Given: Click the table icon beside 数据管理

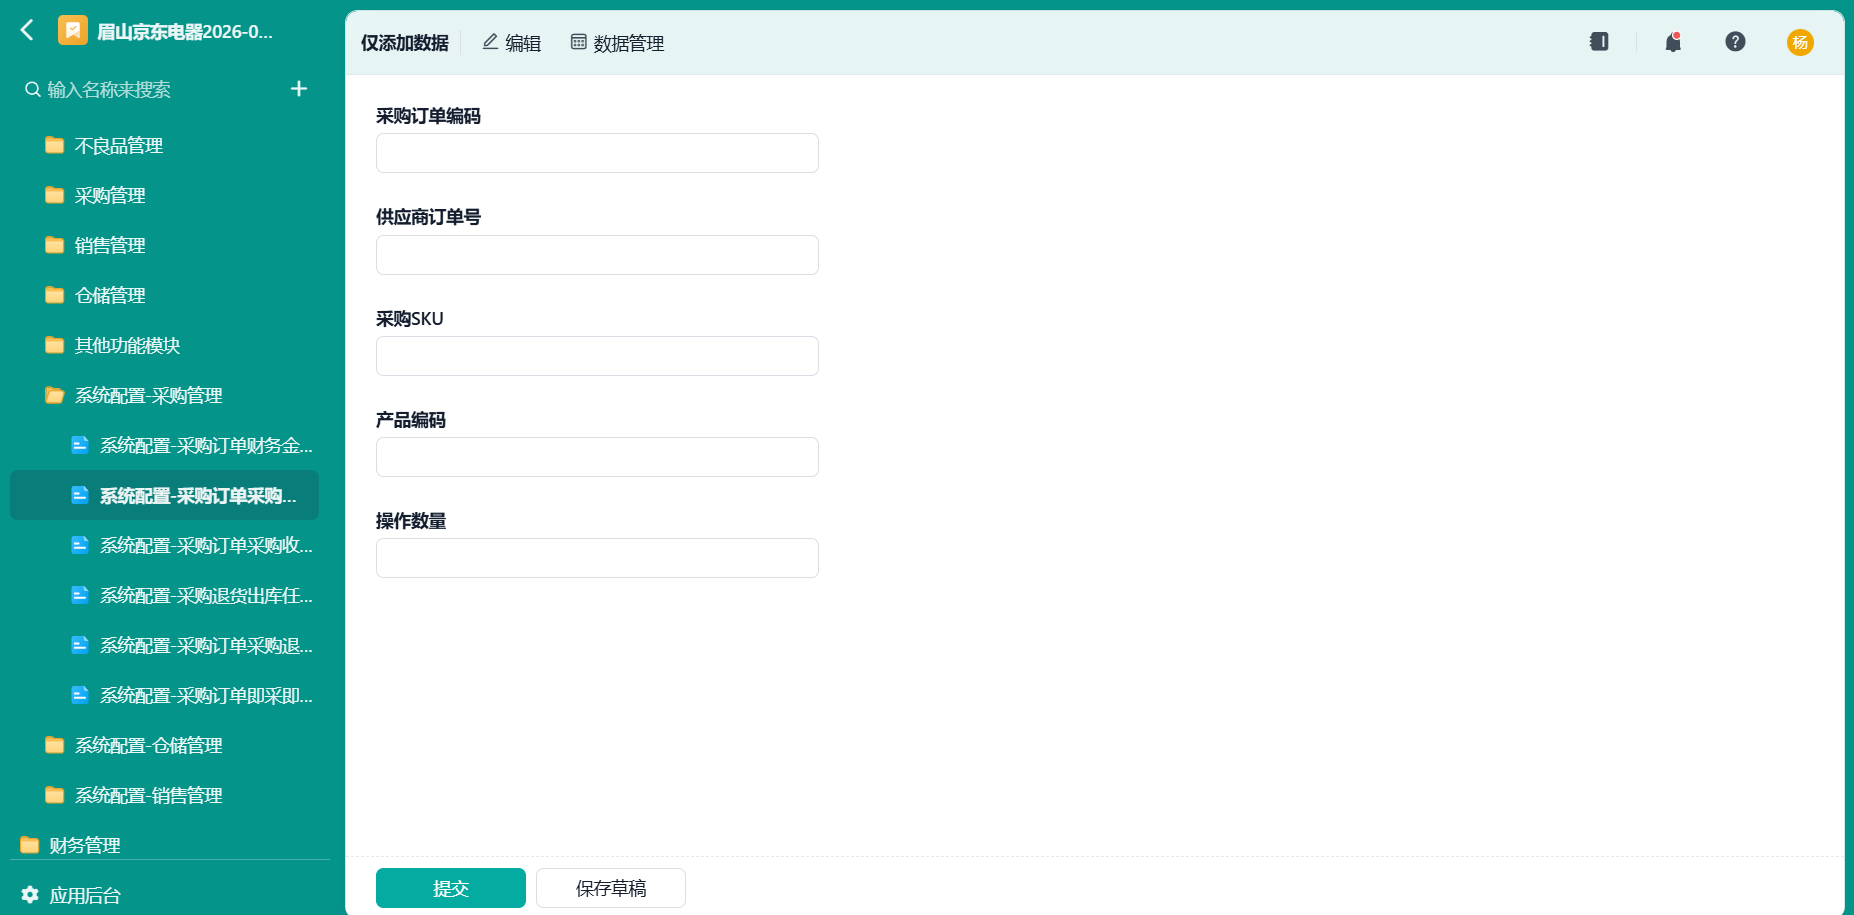Looking at the screenshot, I should (578, 42).
